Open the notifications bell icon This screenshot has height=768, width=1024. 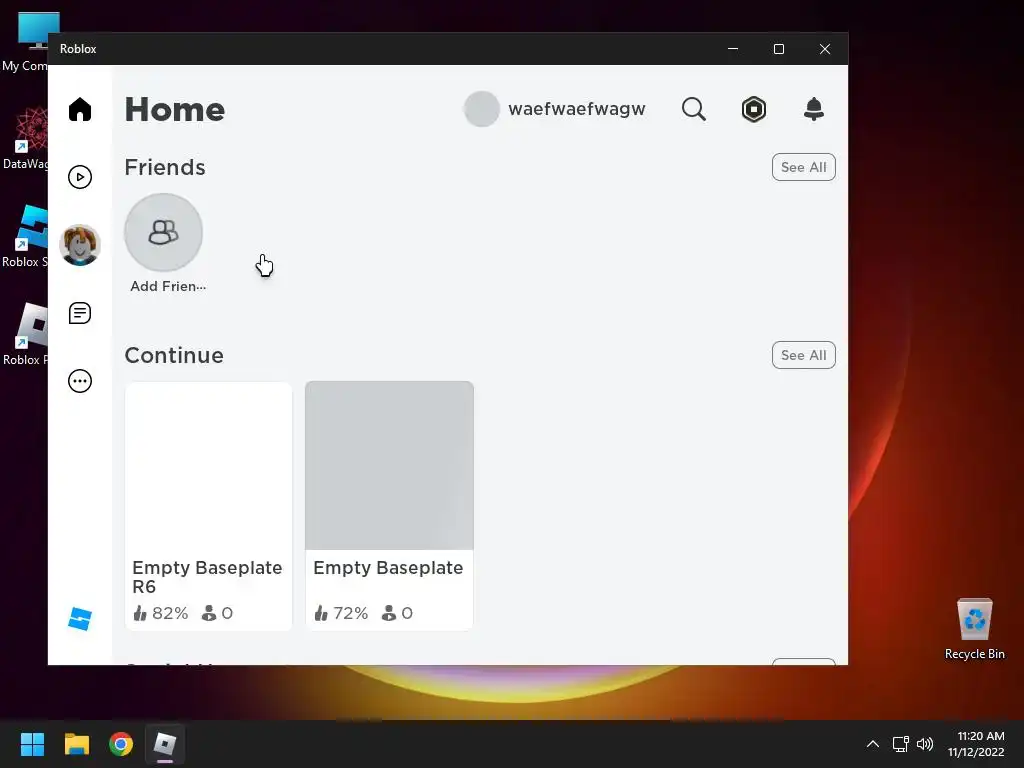(x=814, y=109)
